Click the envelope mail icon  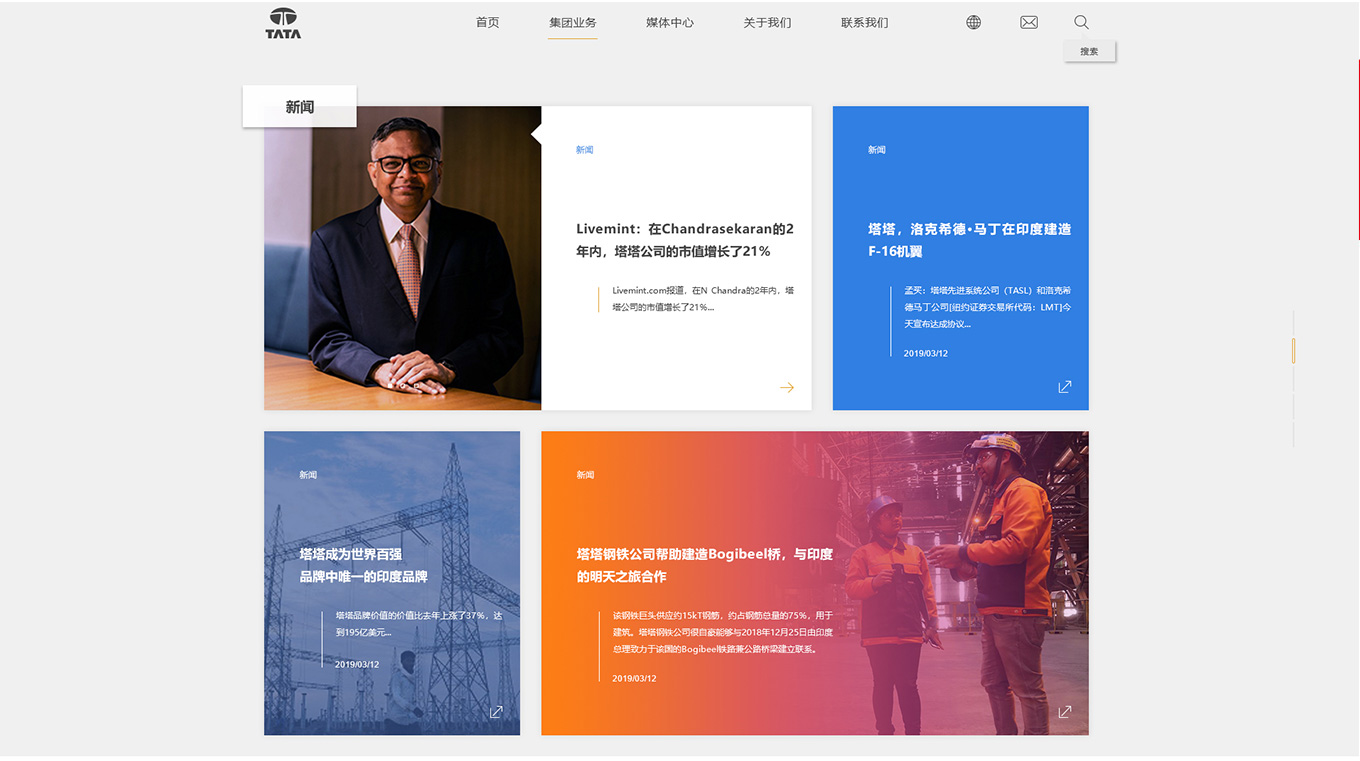click(x=1029, y=22)
